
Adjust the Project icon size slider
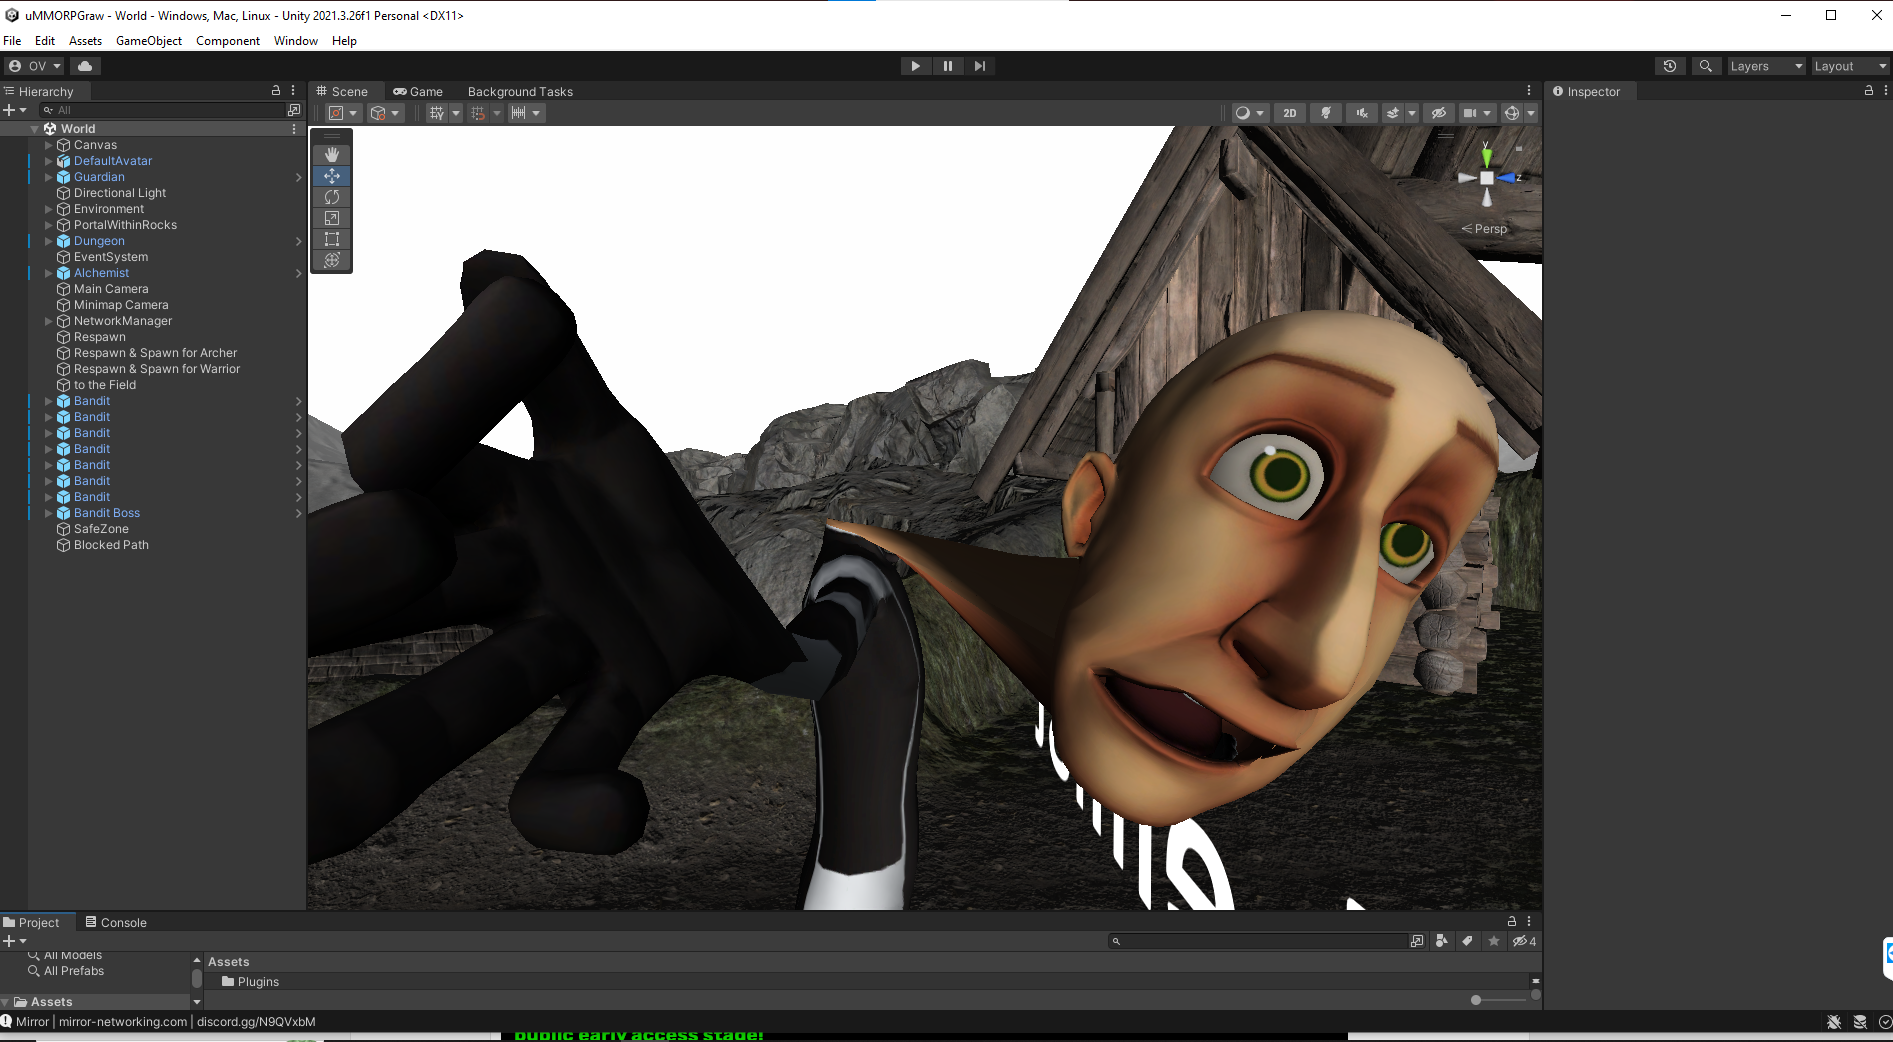[x=1476, y=1000]
